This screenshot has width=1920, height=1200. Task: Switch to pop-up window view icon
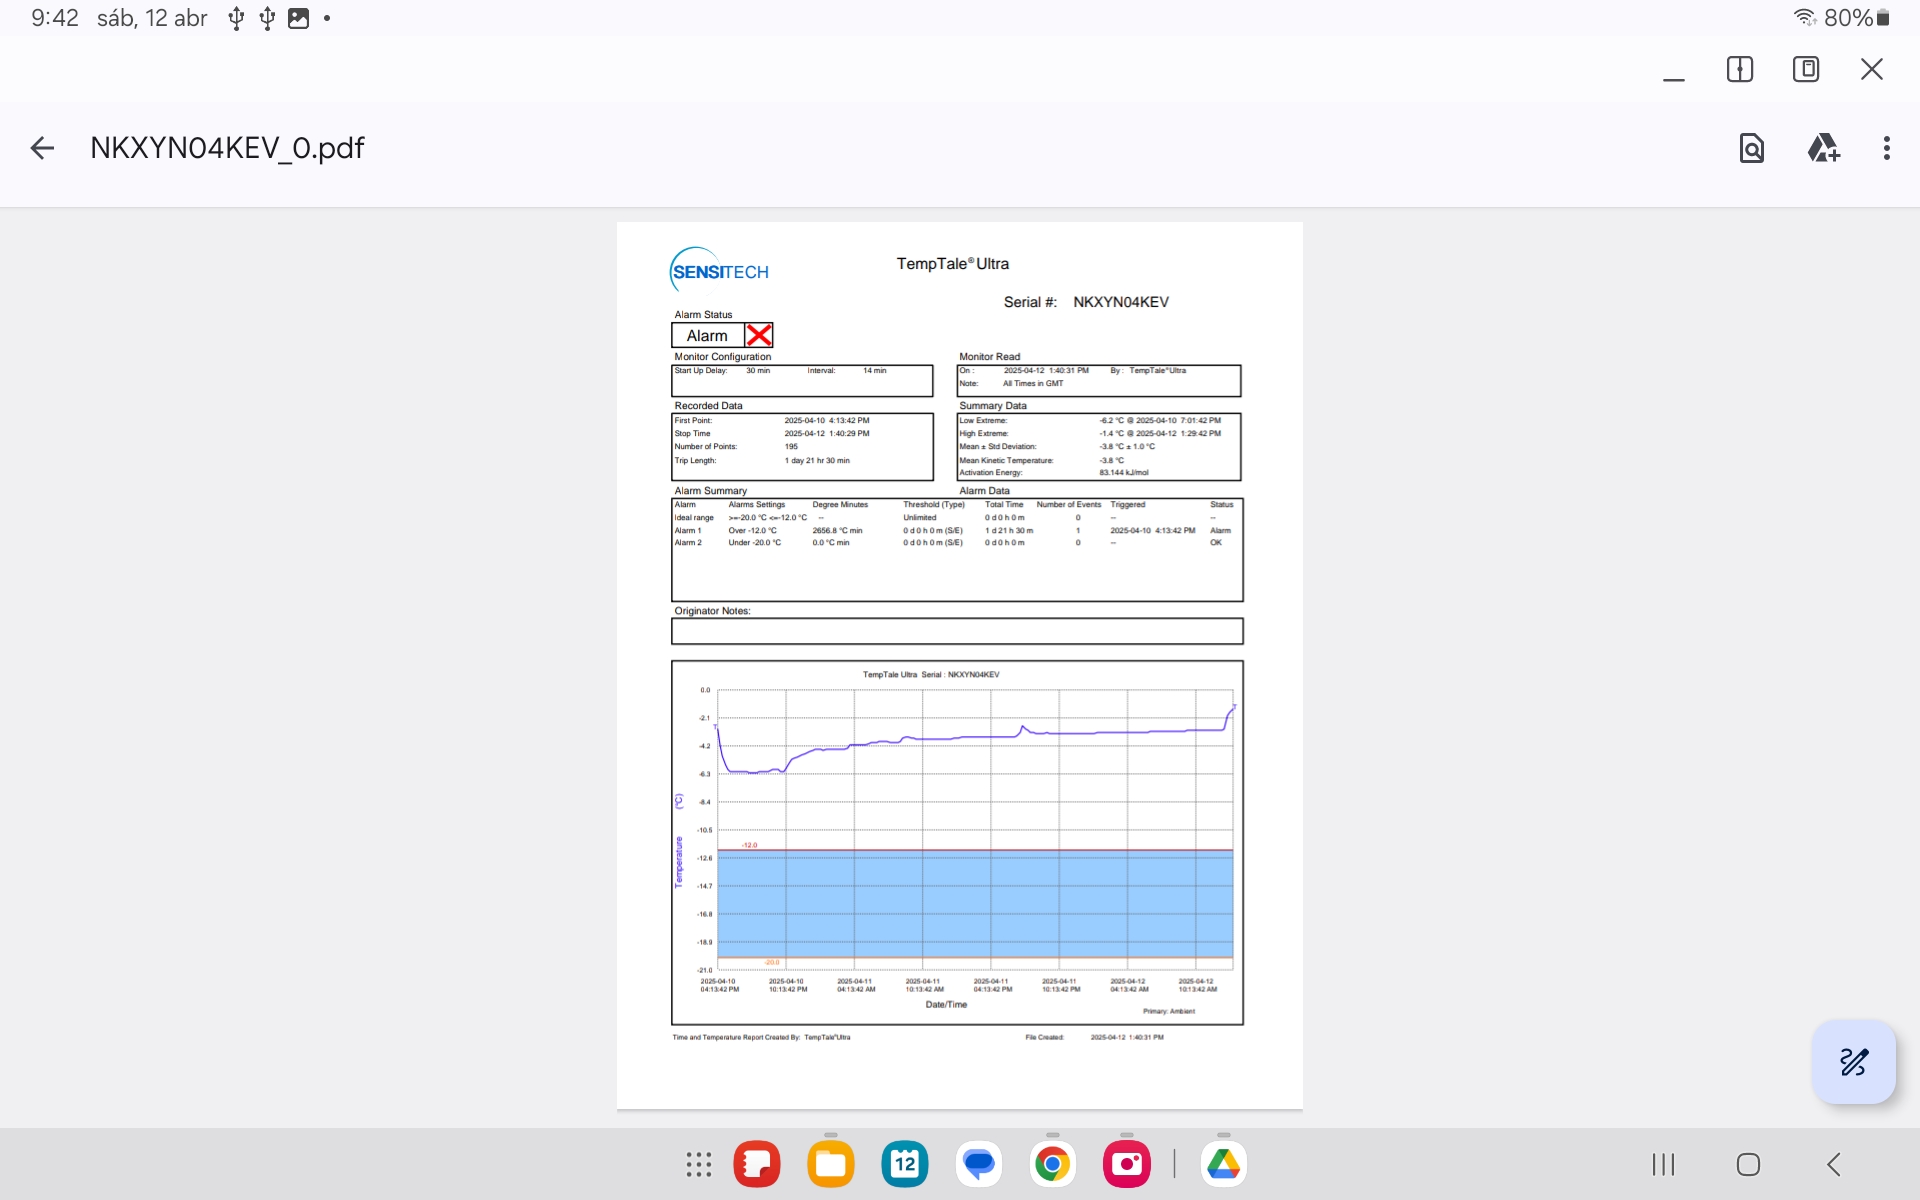coord(1806,69)
